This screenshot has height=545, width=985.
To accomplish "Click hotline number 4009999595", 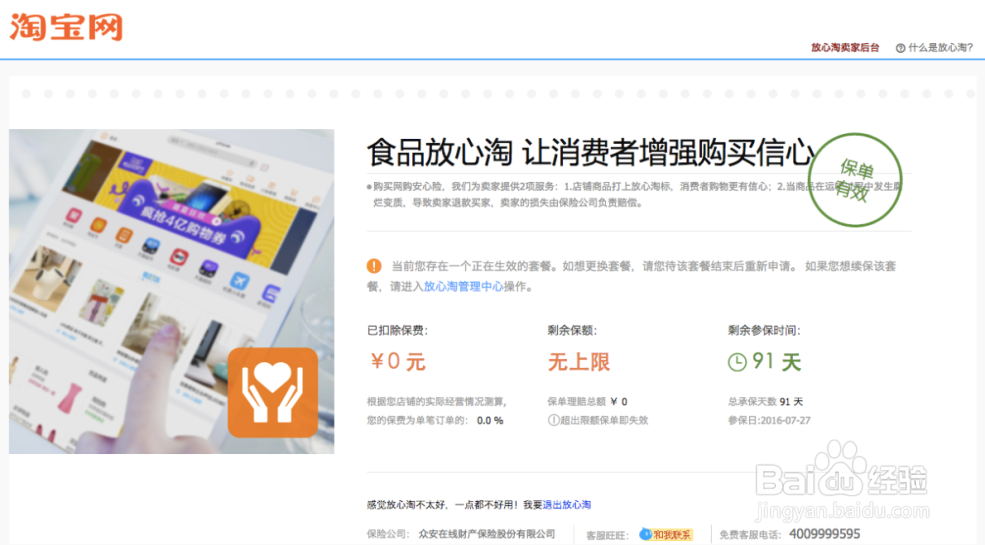I will click(x=825, y=534).
